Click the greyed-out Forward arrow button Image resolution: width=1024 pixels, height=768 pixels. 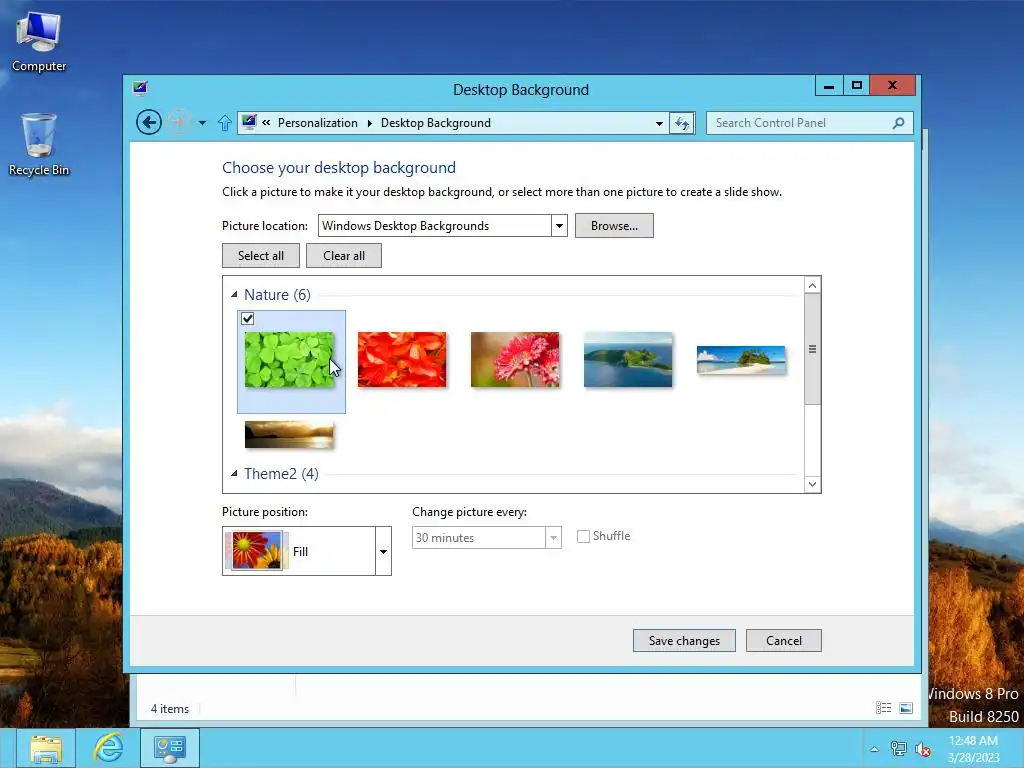[178, 122]
